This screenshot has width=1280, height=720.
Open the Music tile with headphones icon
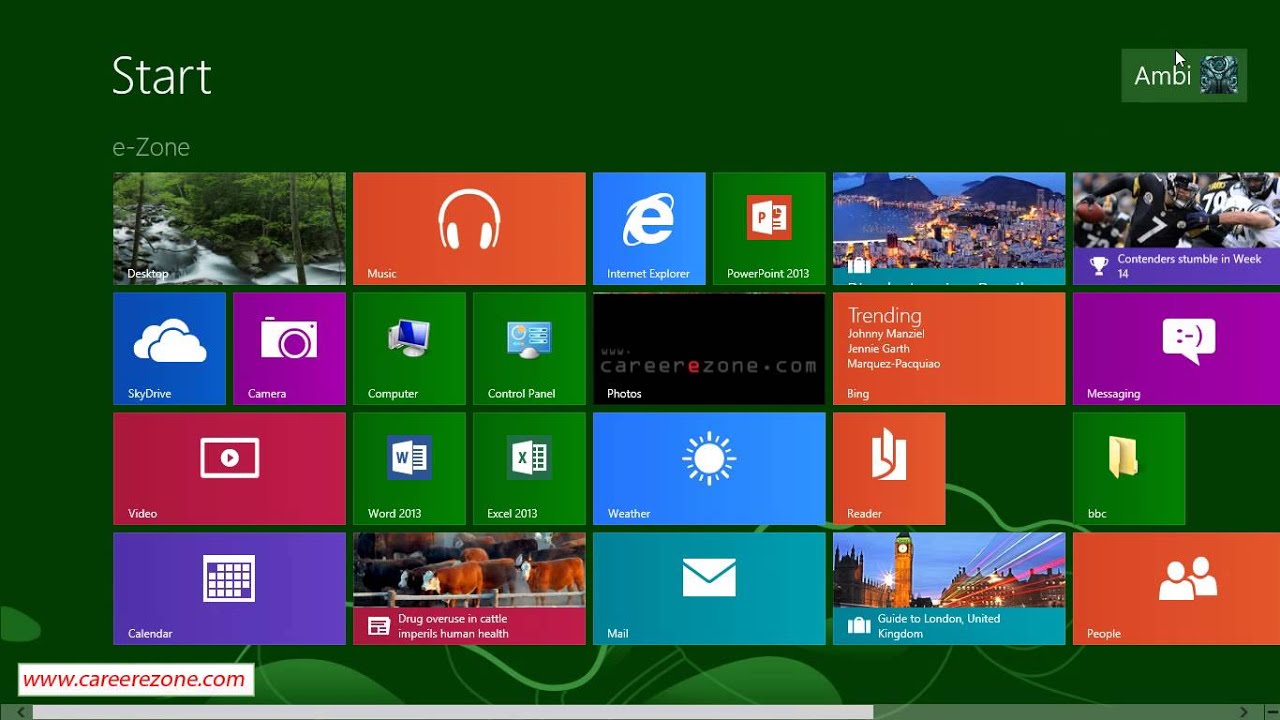point(469,229)
